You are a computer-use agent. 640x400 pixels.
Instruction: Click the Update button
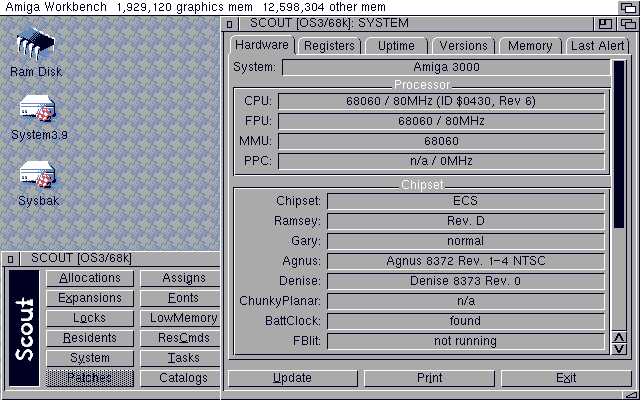pyautogui.click(x=293, y=378)
